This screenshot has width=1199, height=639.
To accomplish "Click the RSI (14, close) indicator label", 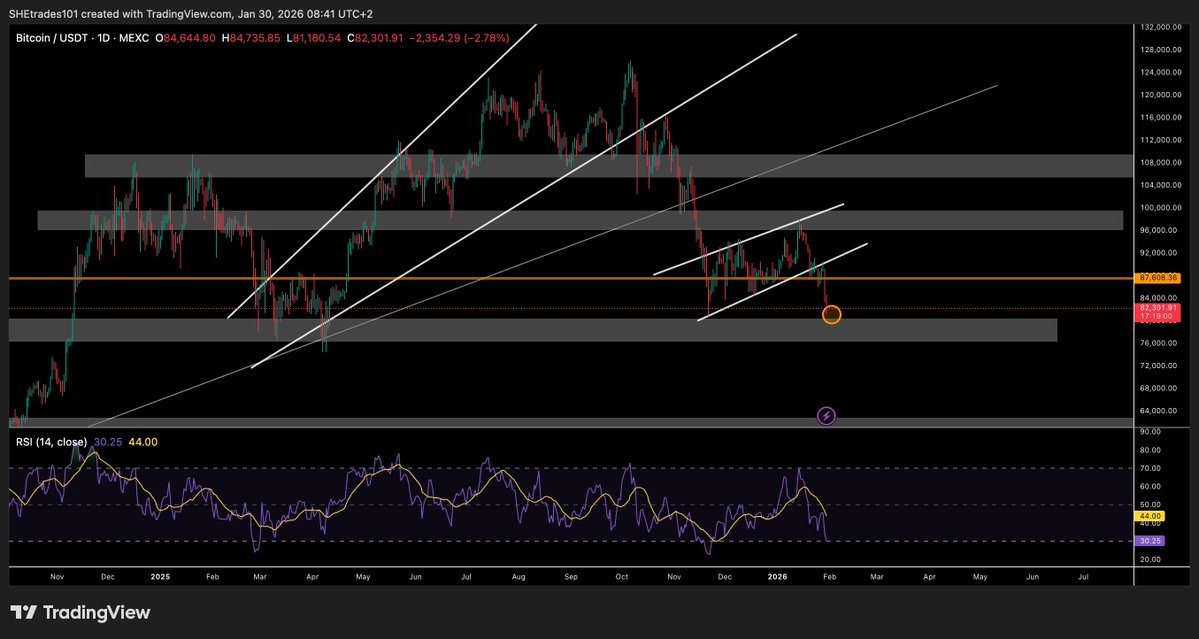I will click(x=52, y=442).
